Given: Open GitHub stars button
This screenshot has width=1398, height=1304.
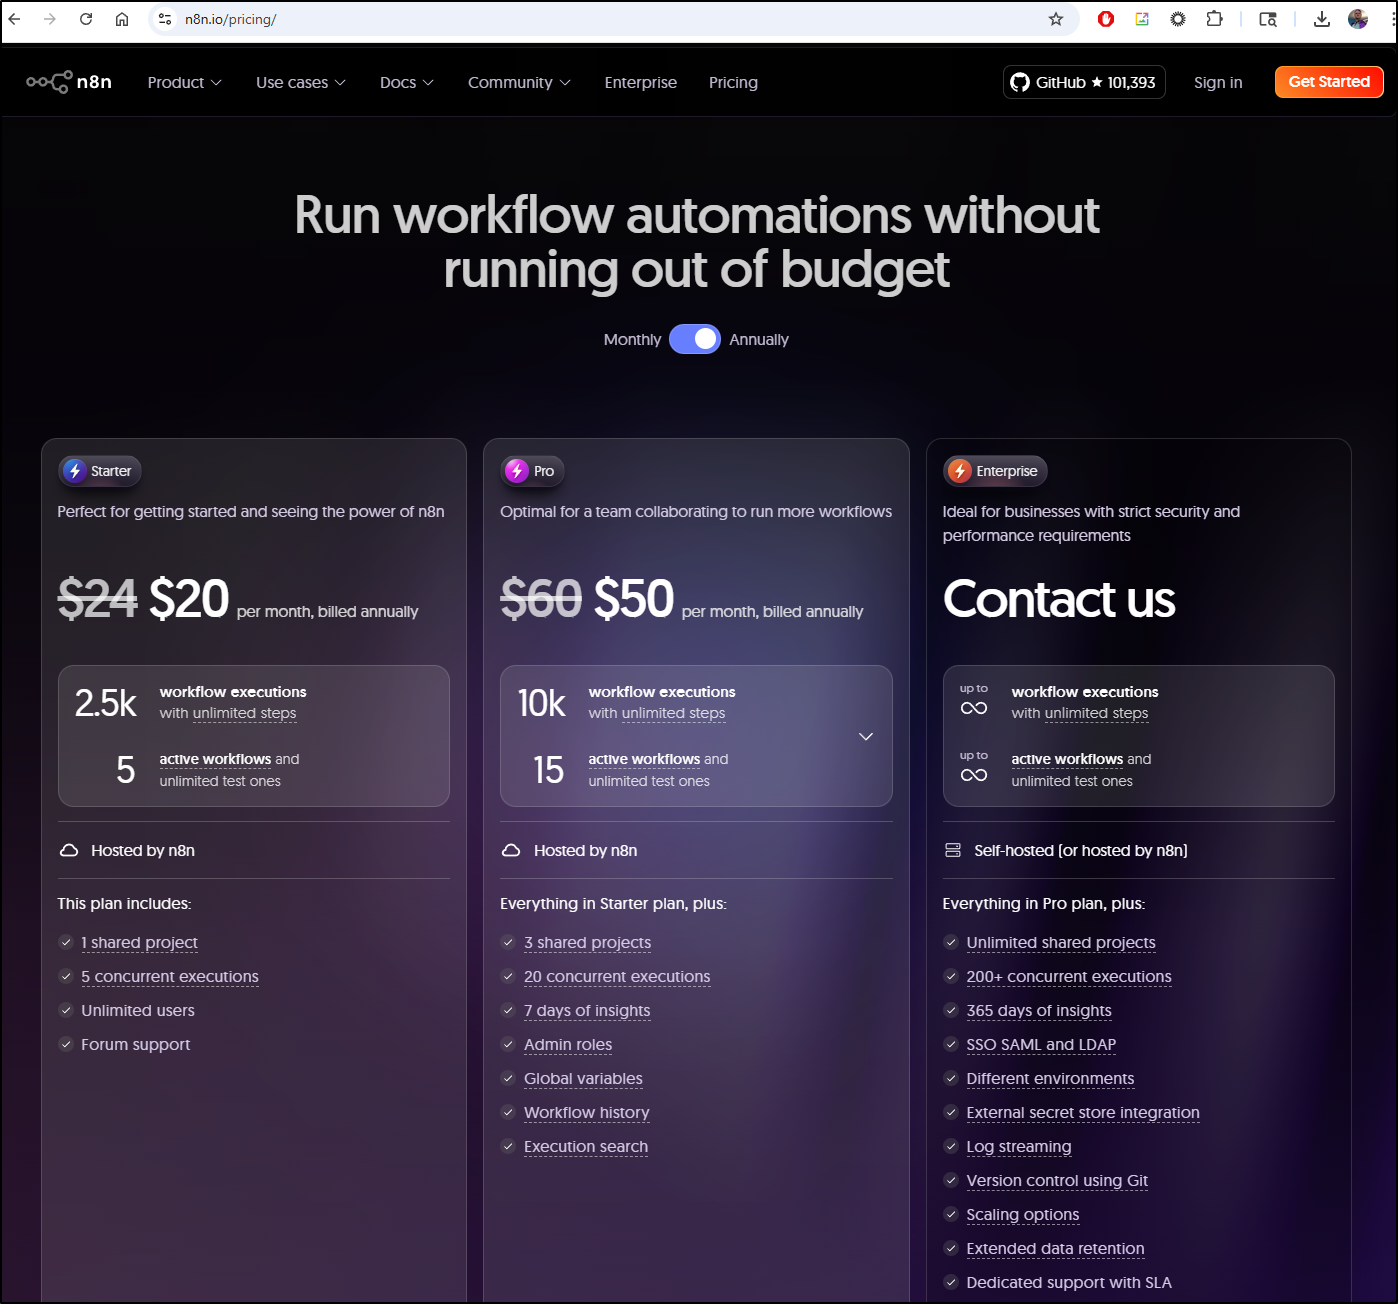Looking at the screenshot, I should pyautogui.click(x=1084, y=82).
